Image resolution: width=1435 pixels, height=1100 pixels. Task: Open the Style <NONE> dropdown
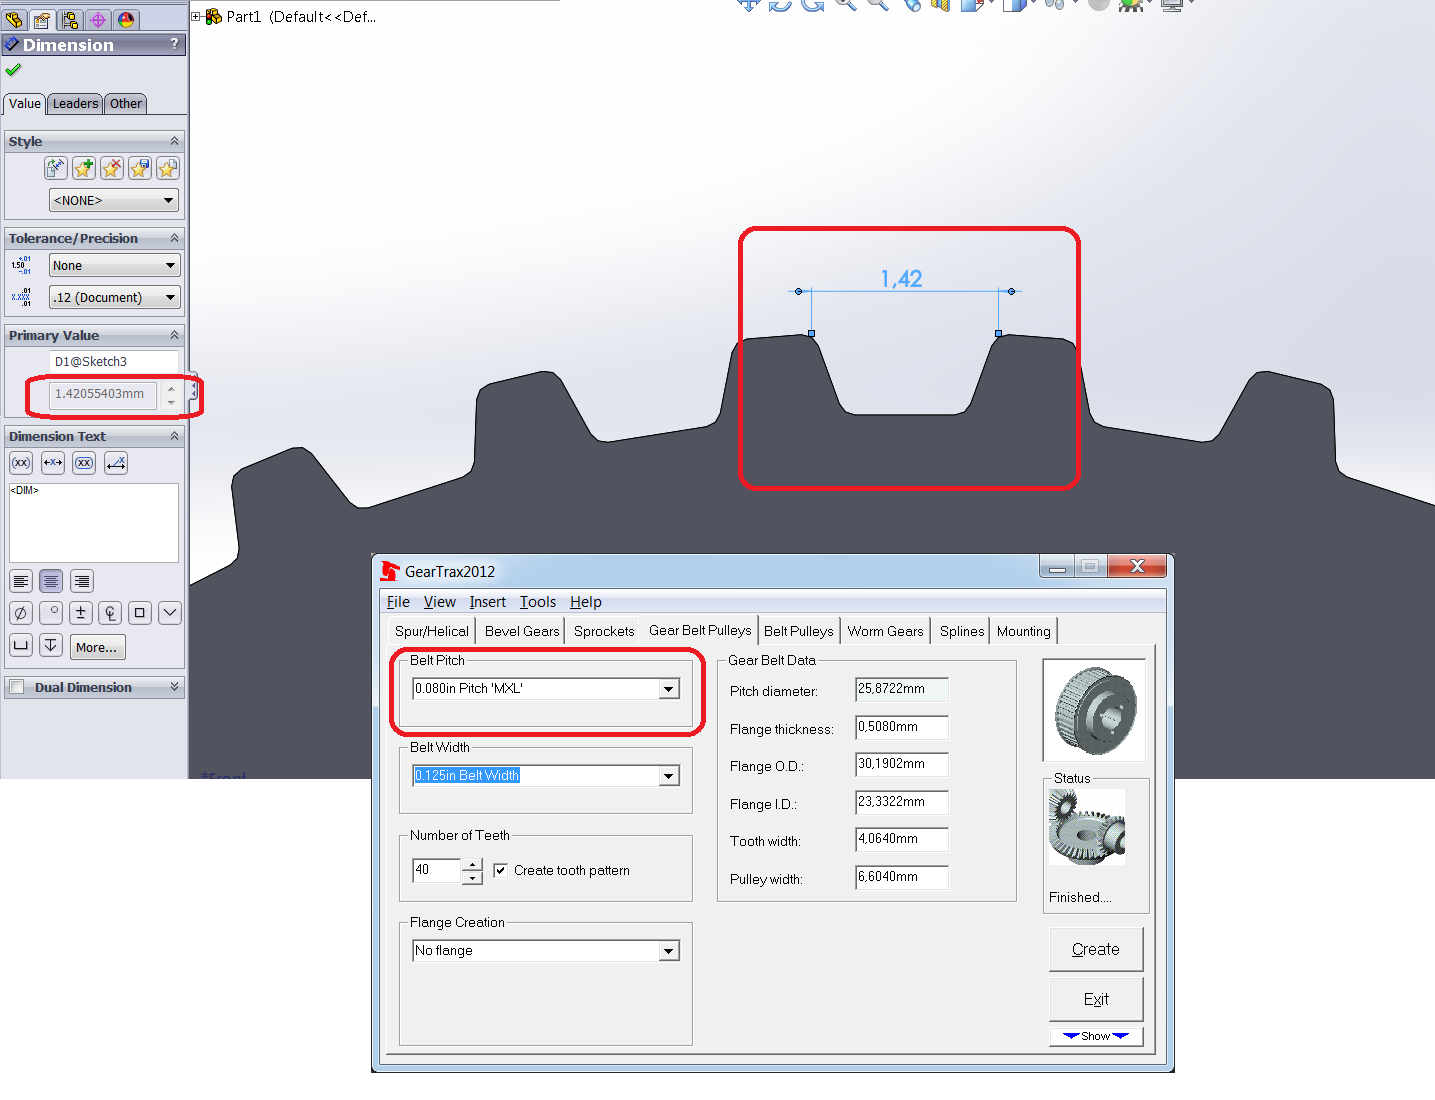(114, 200)
